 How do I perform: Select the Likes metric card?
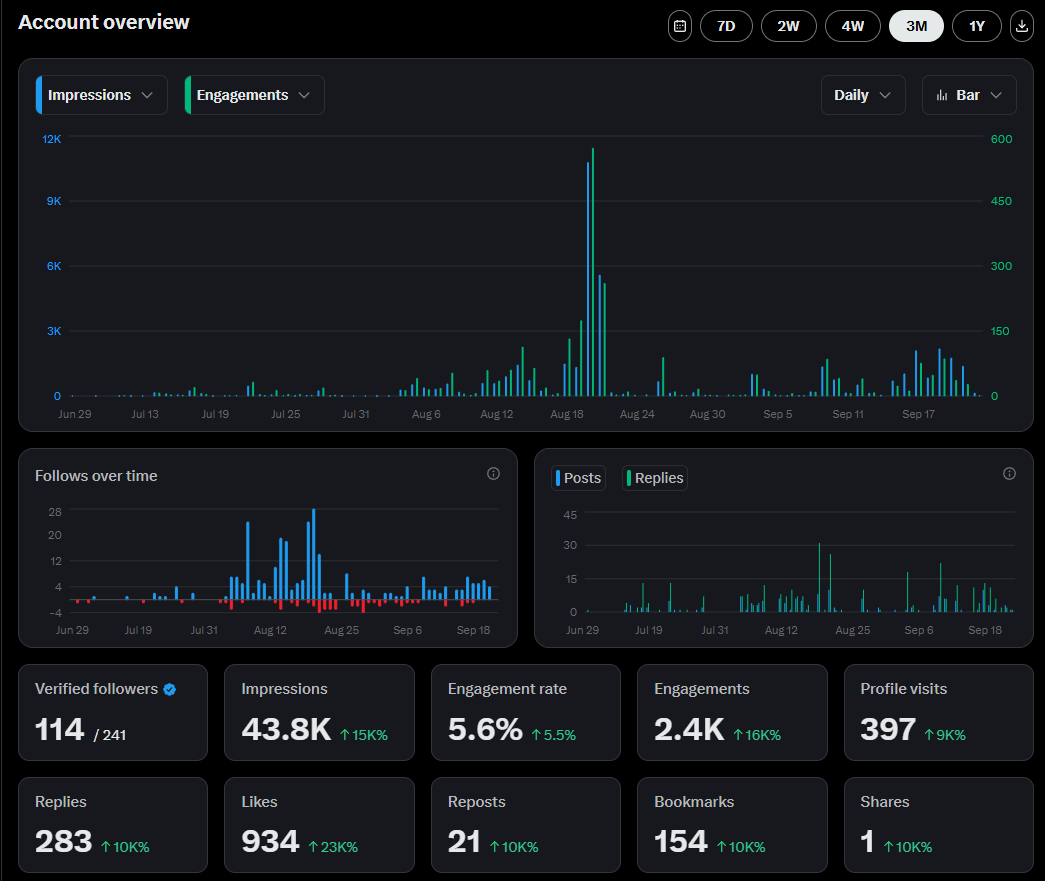[x=319, y=825]
